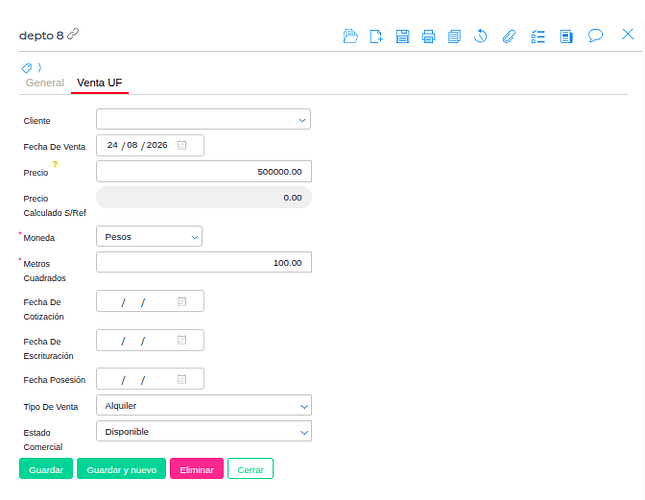
Task: Click the Cerrar button
Action: coord(251,469)
